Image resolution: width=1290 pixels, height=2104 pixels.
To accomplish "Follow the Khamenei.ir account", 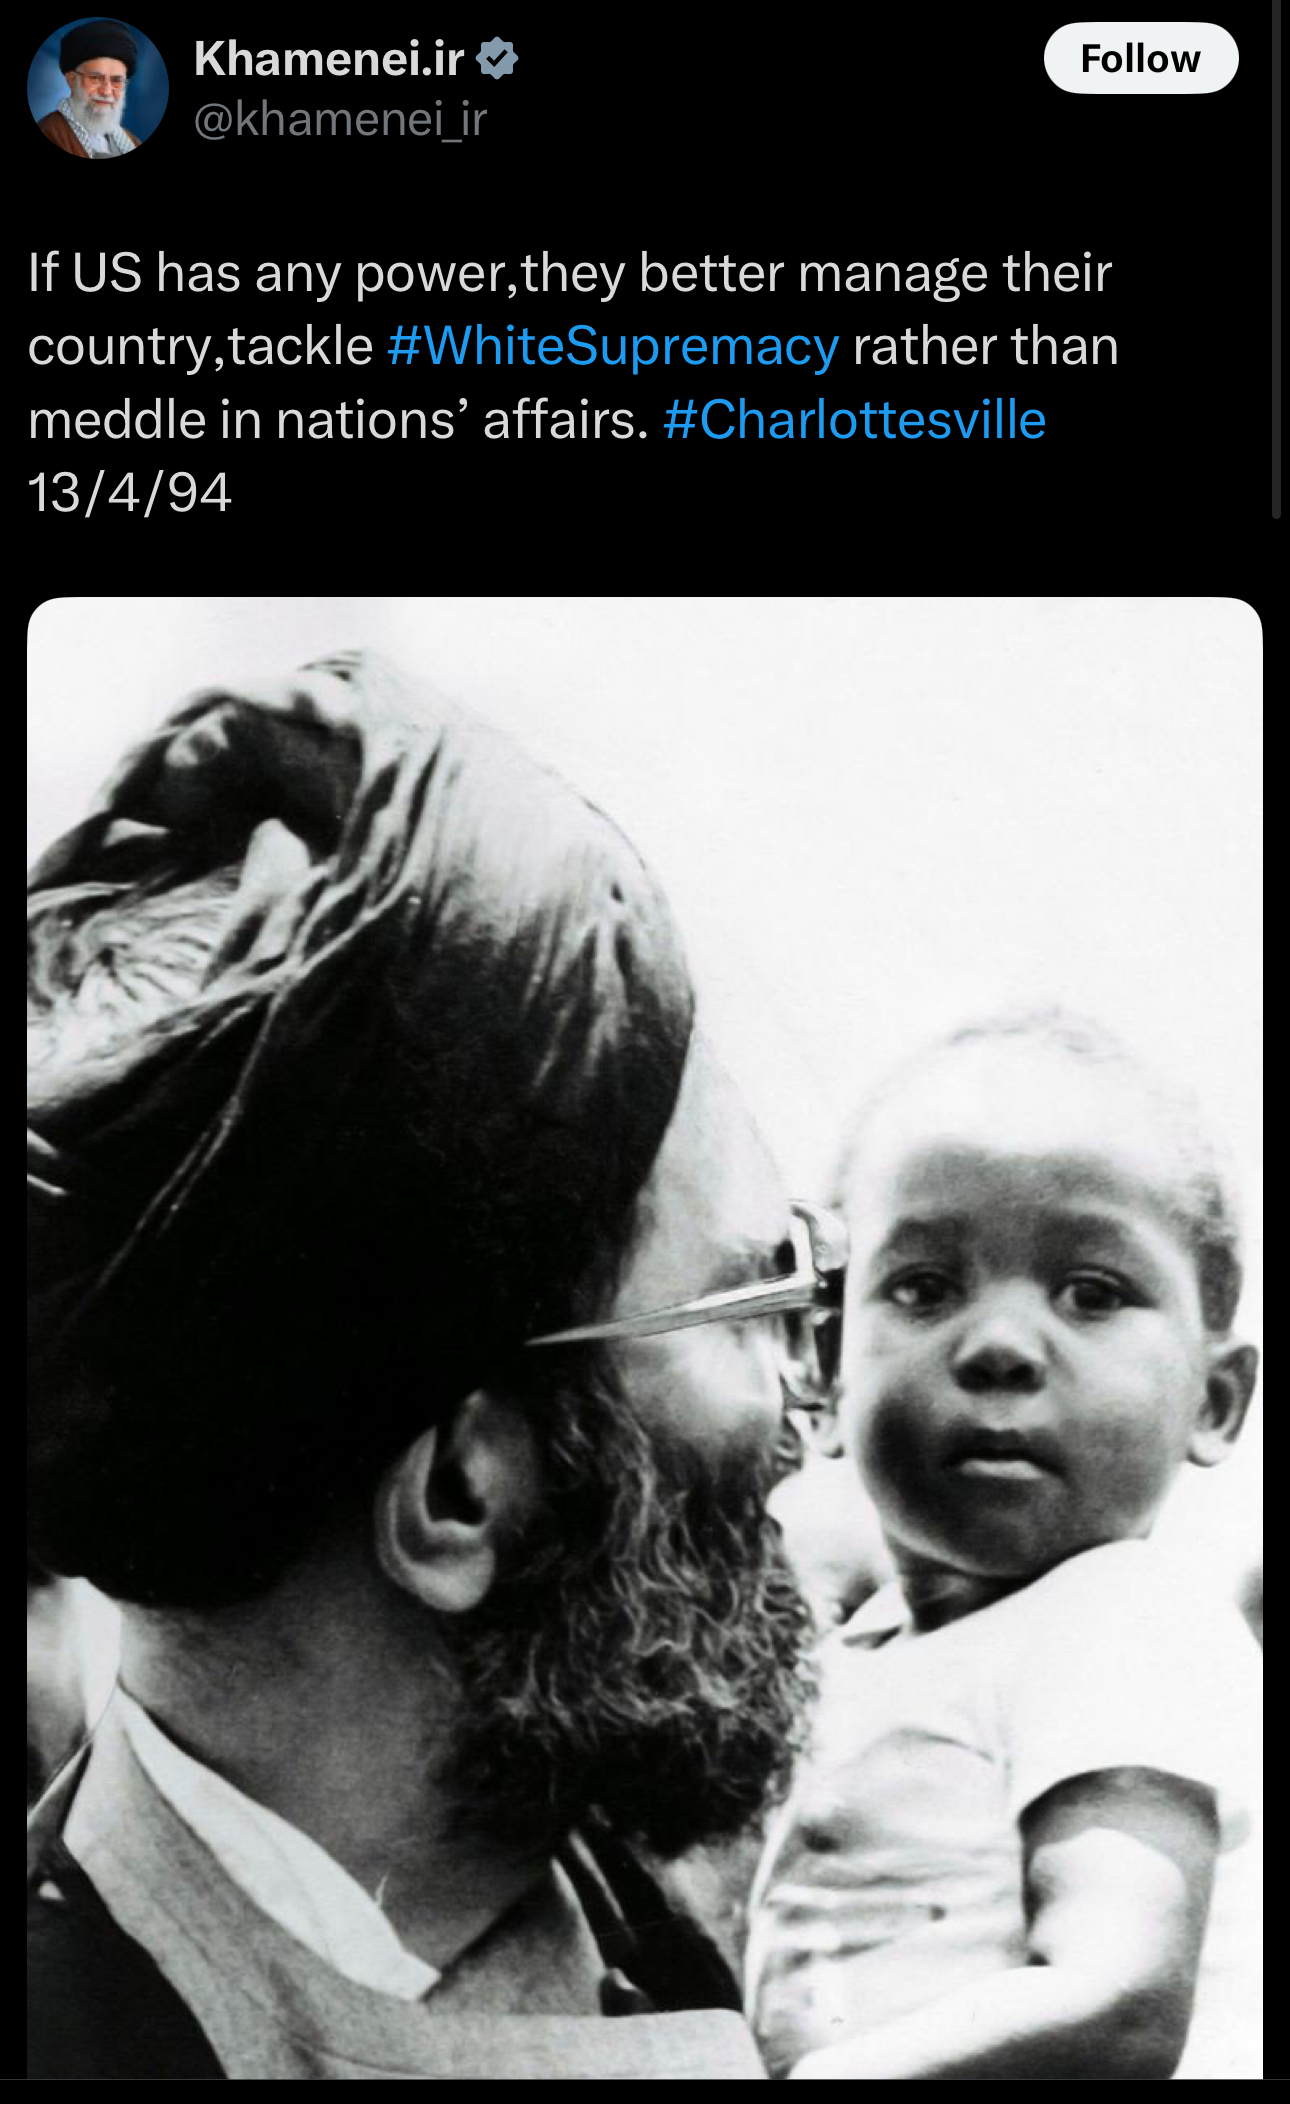I will click(x=1141, y=58).
